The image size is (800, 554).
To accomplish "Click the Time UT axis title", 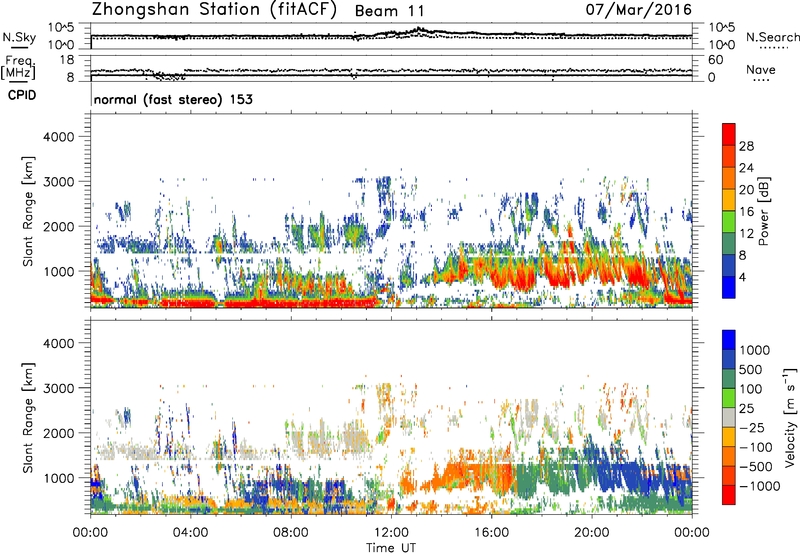I will [391, 547].
